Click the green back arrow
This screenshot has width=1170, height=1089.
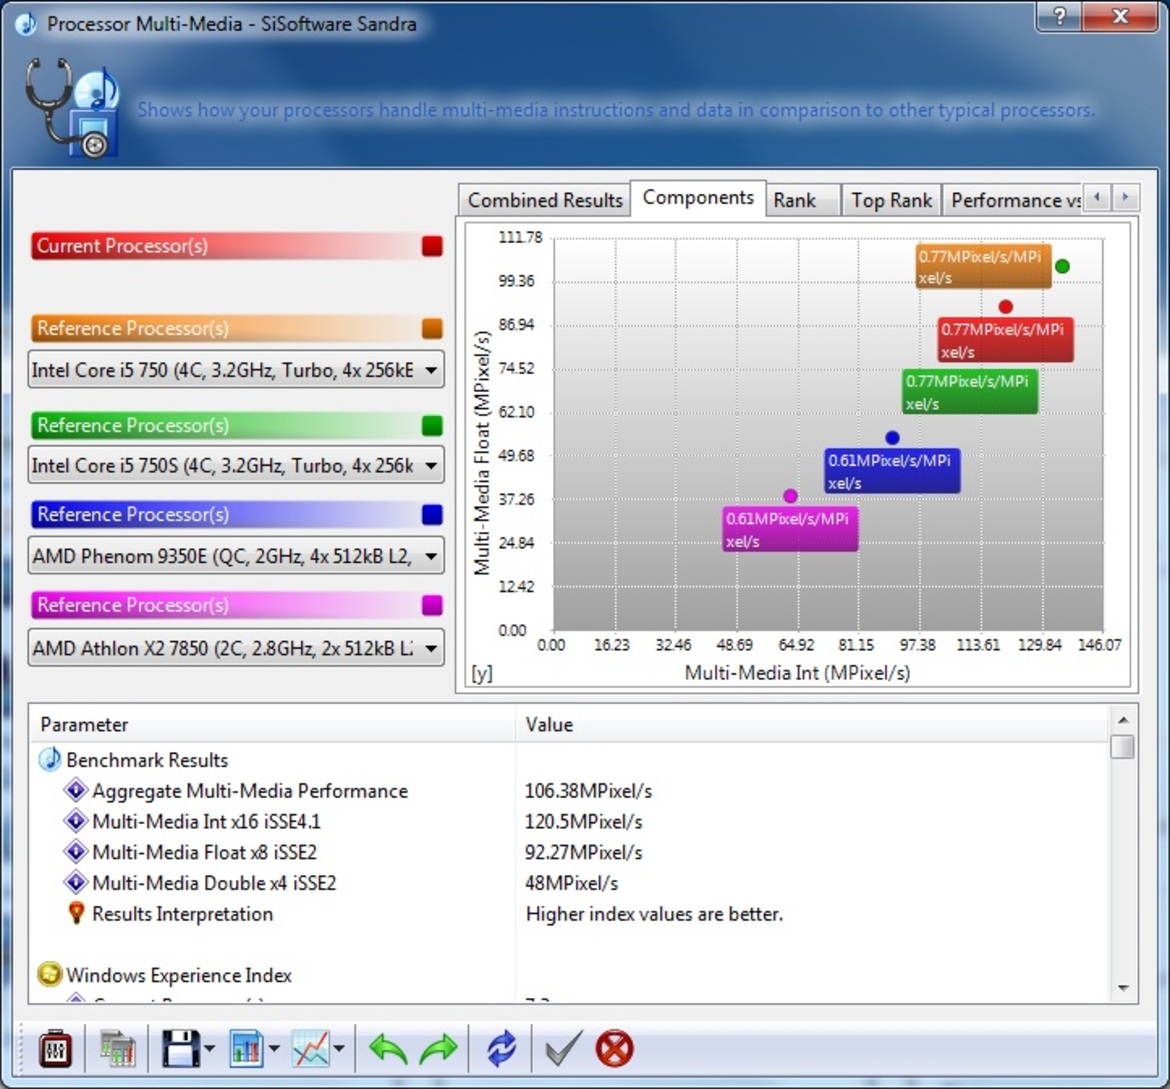(x=388, y=1049)
